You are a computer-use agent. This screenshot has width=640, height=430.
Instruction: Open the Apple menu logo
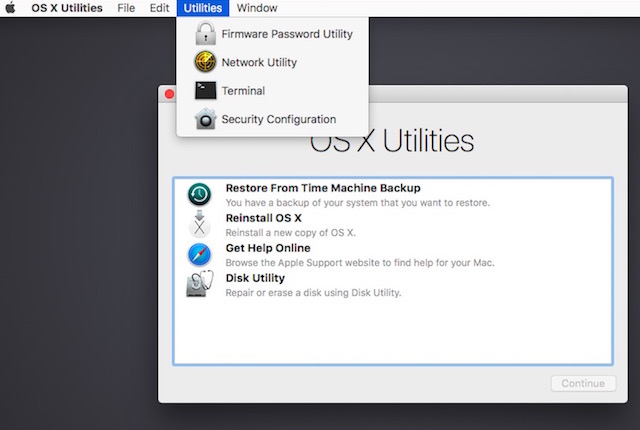[x=11, y=8]
